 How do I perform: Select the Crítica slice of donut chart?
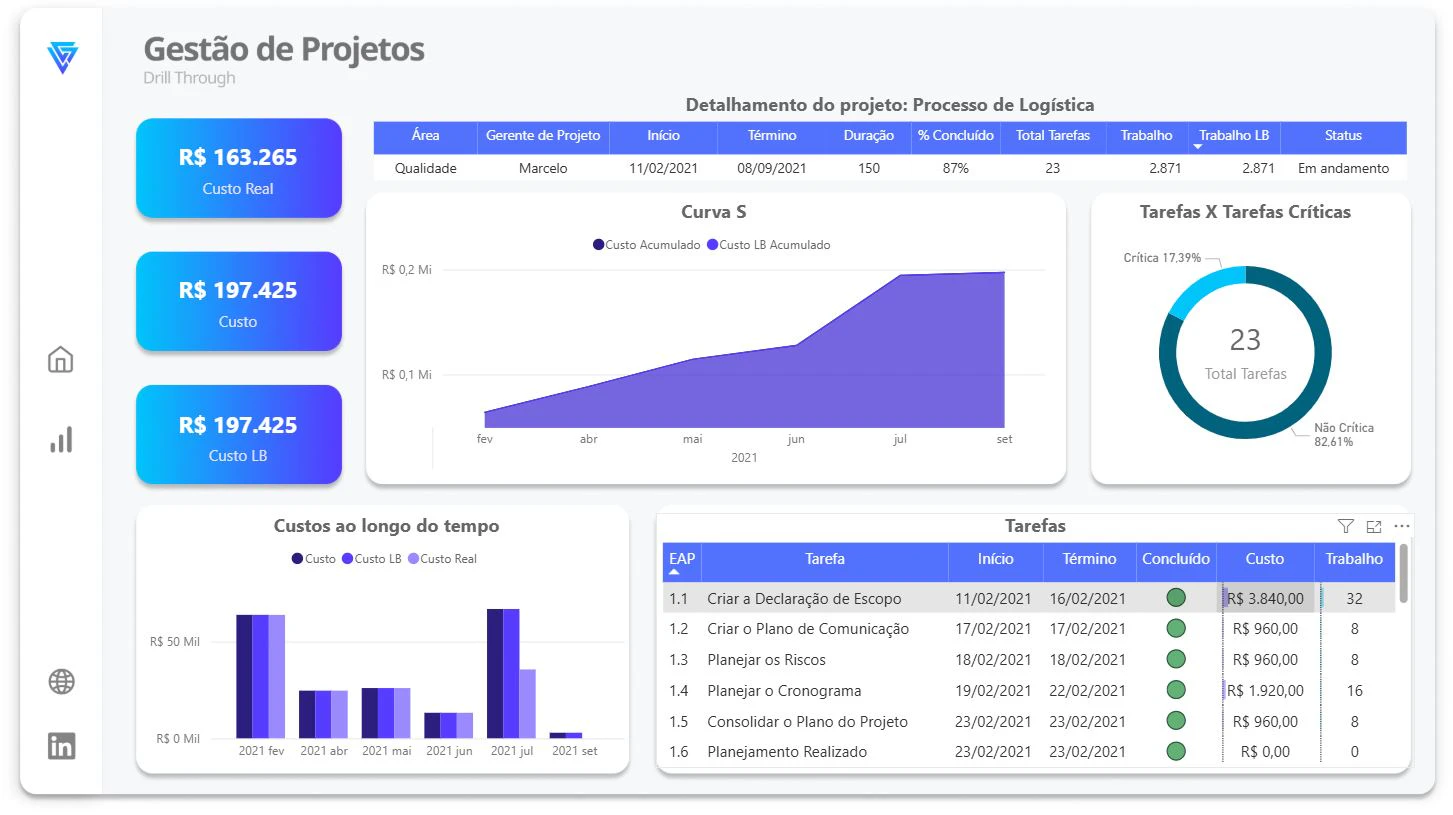click(1201, 287)
